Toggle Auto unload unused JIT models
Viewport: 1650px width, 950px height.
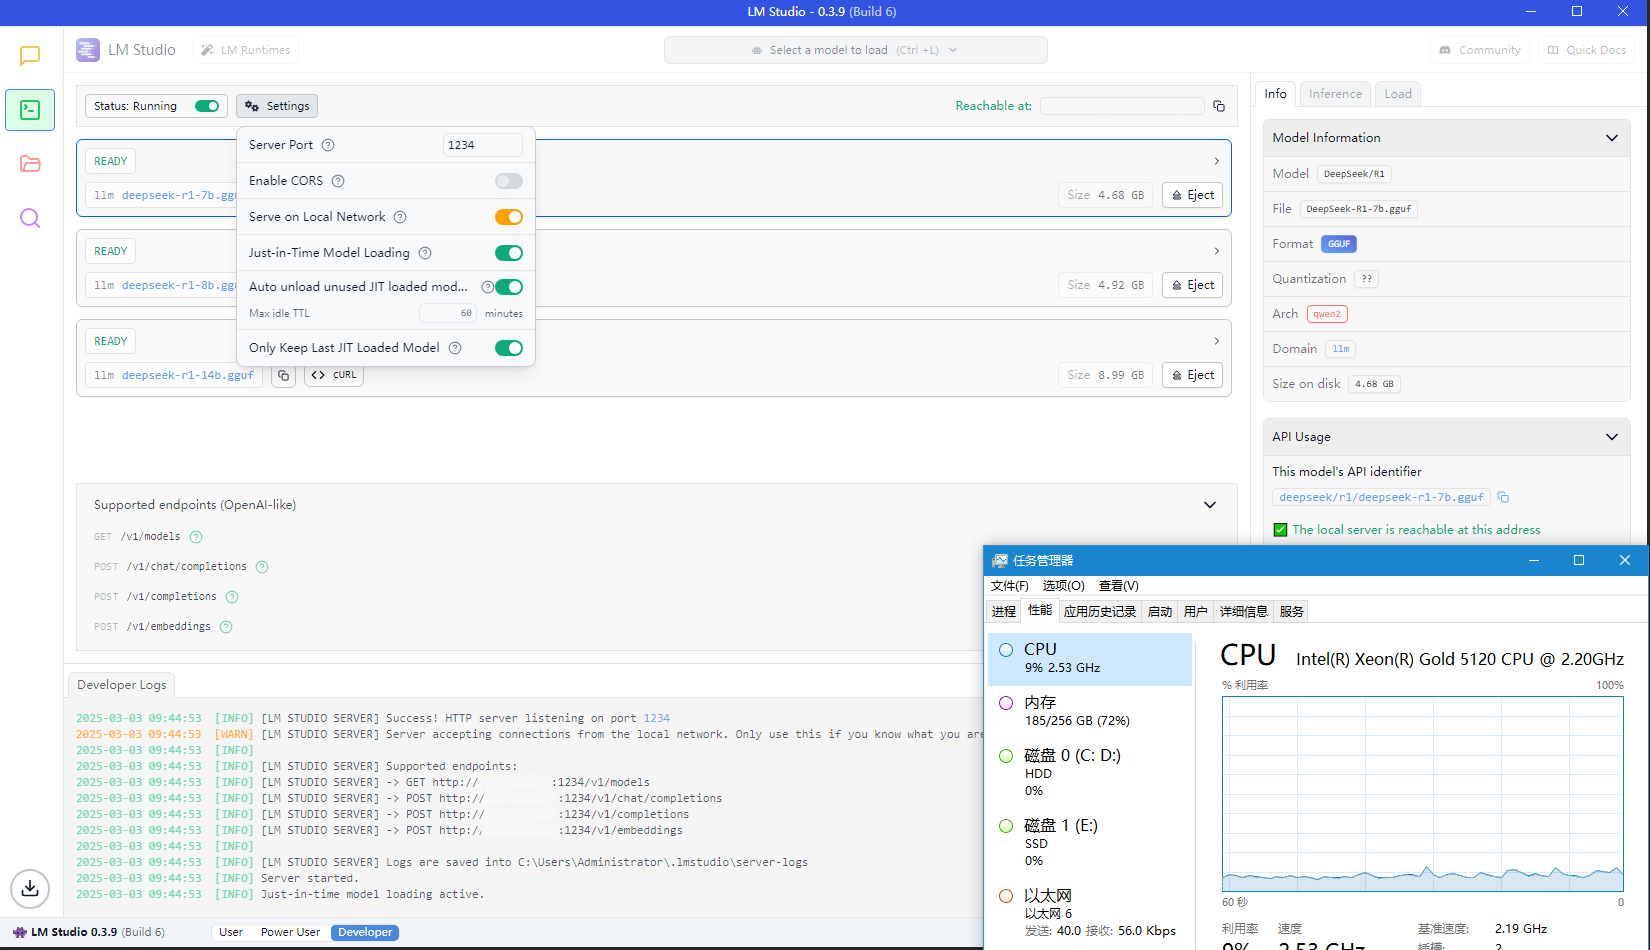point(509,287)
